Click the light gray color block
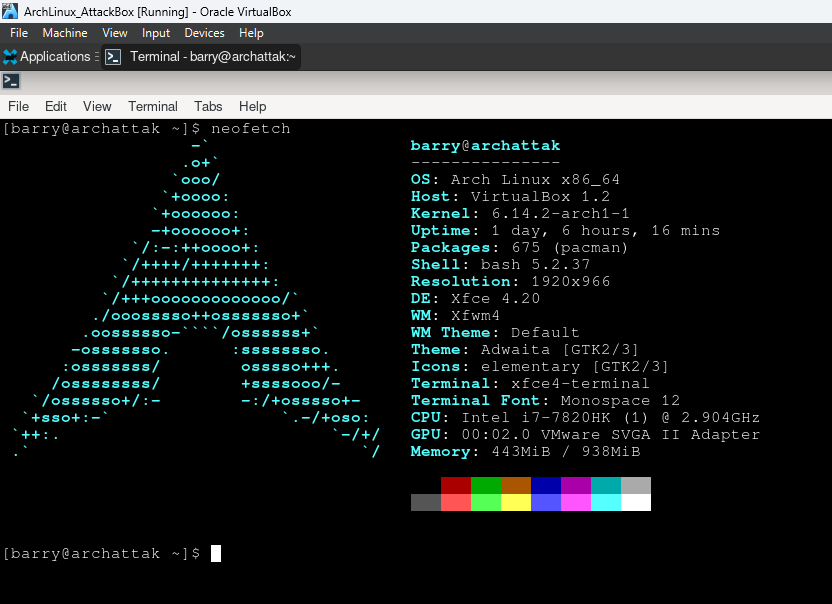Viewport: 832px width, 604px height. [636, 486]
